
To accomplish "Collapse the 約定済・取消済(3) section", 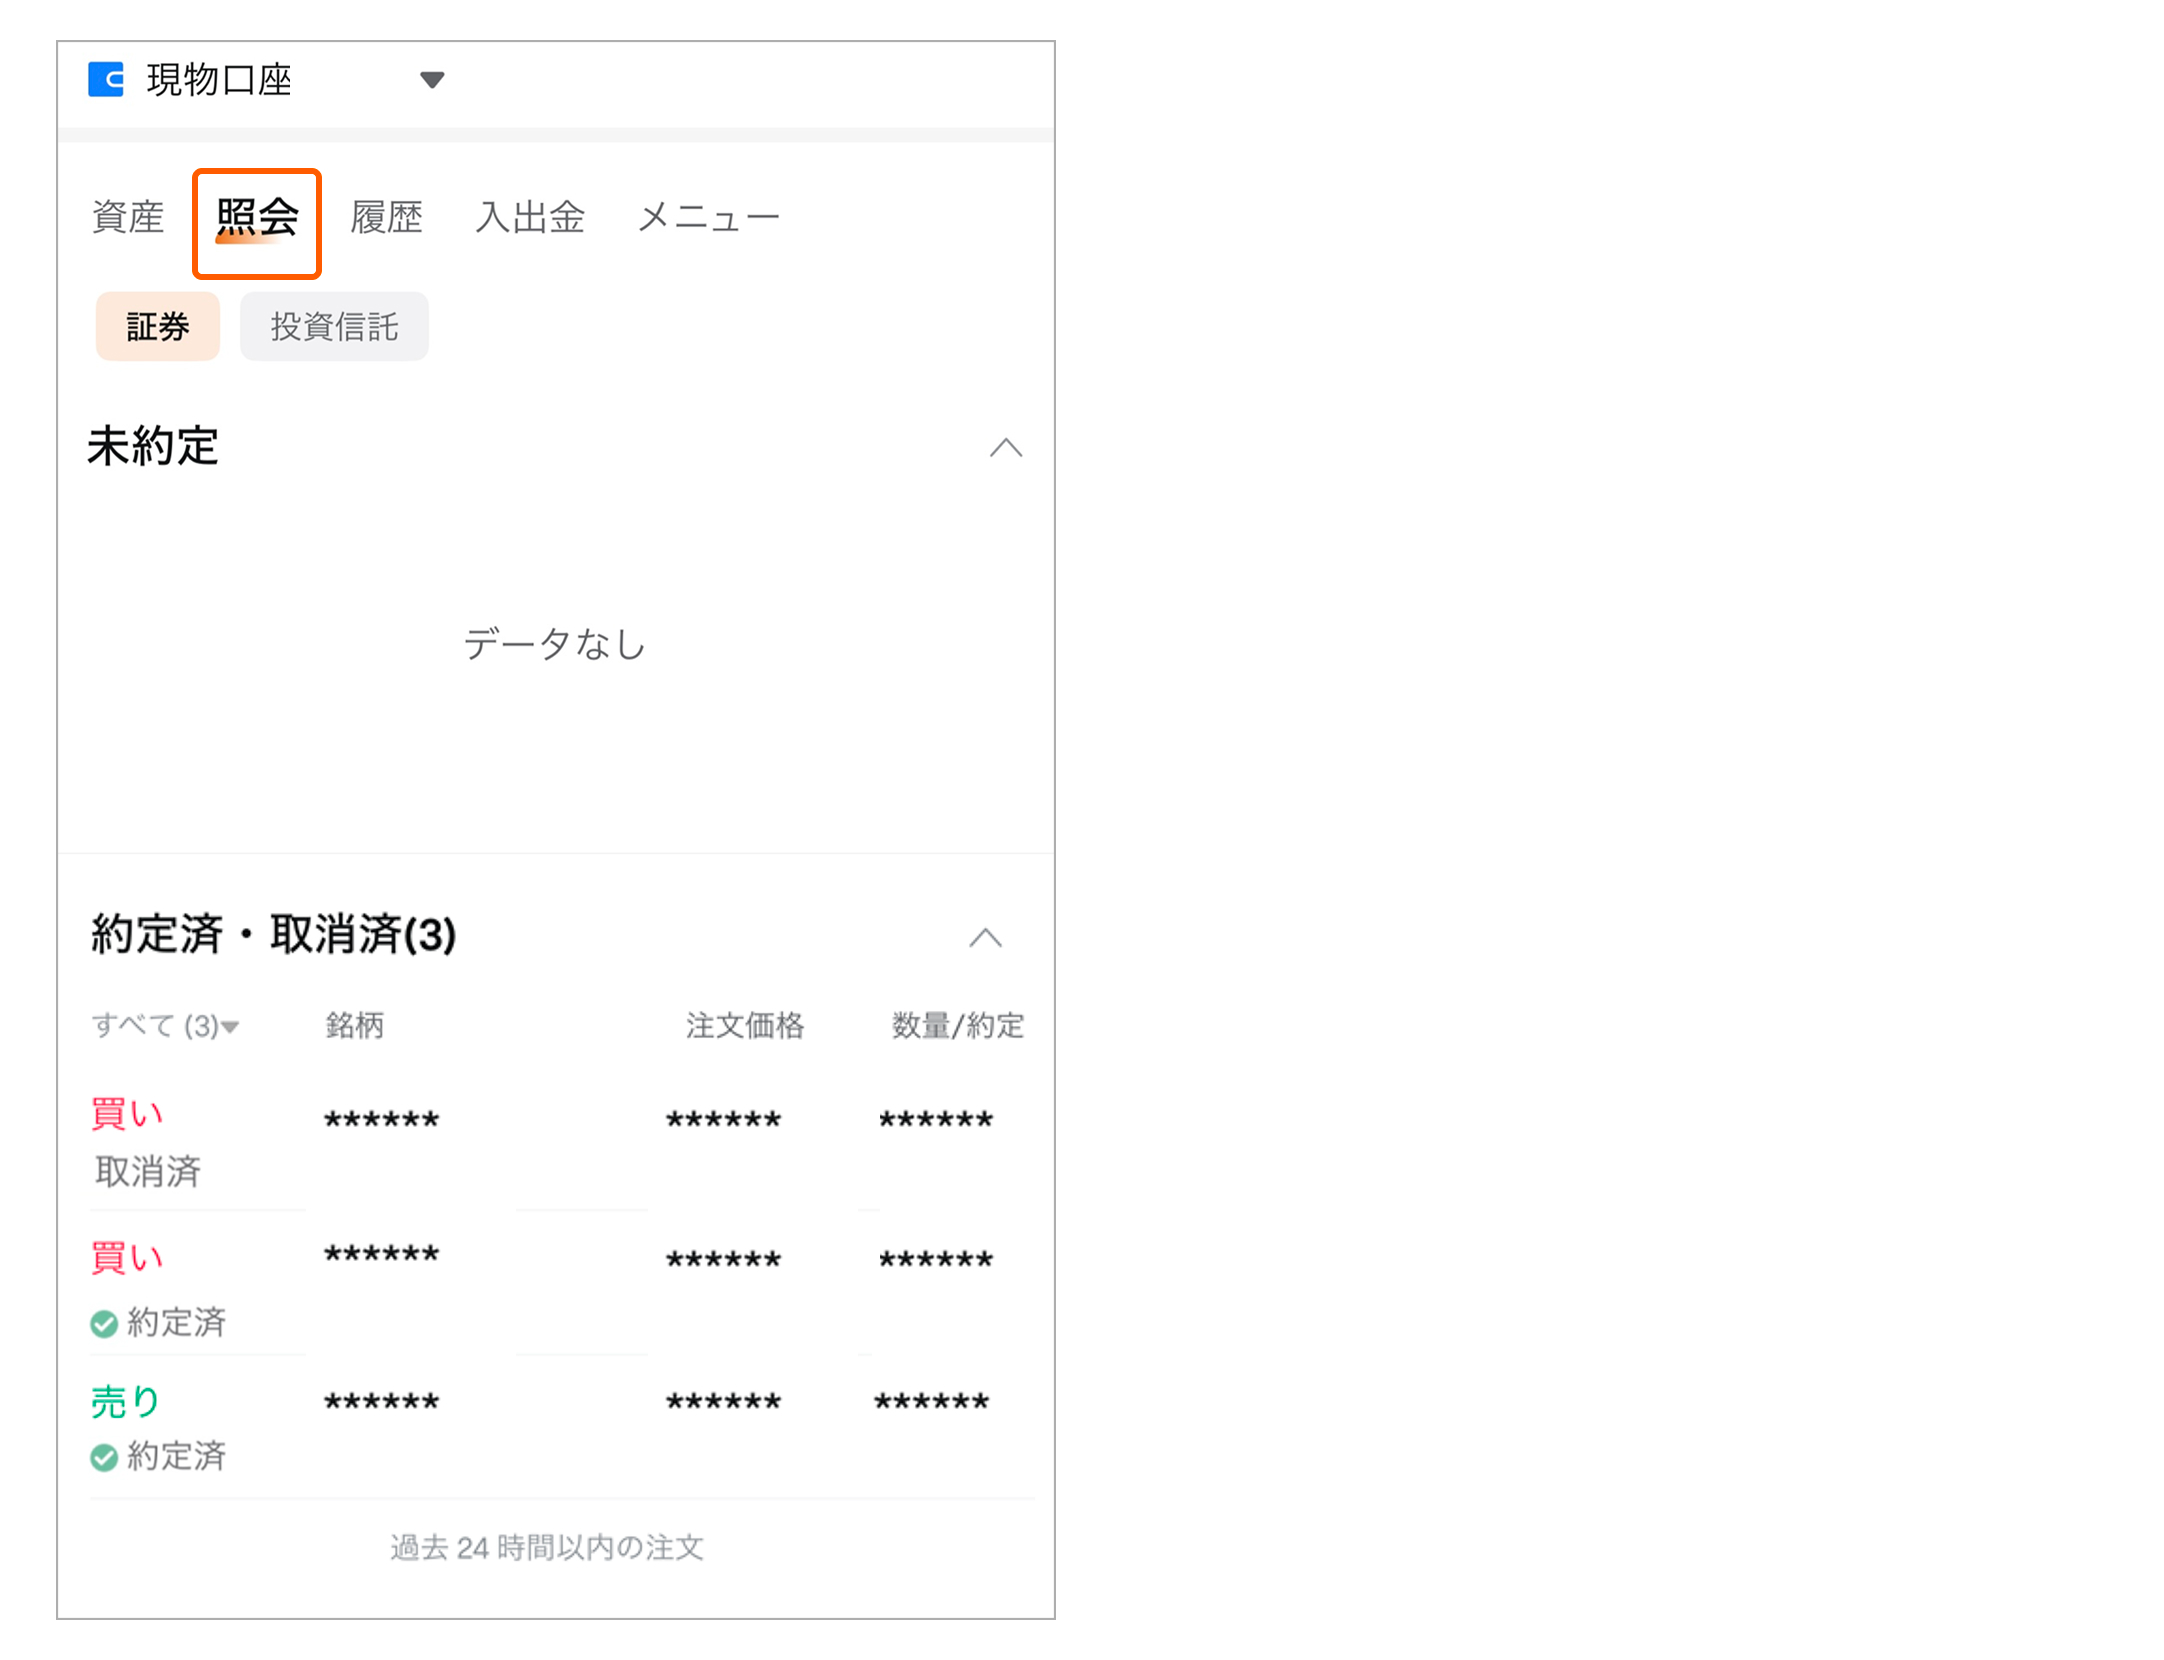I will tap(986, 937).
